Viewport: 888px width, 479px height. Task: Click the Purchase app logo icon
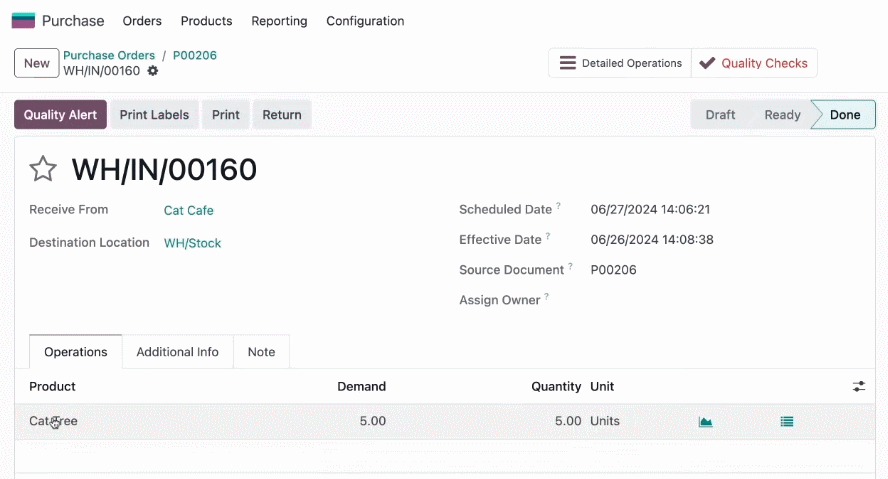[x=23, y=21]
